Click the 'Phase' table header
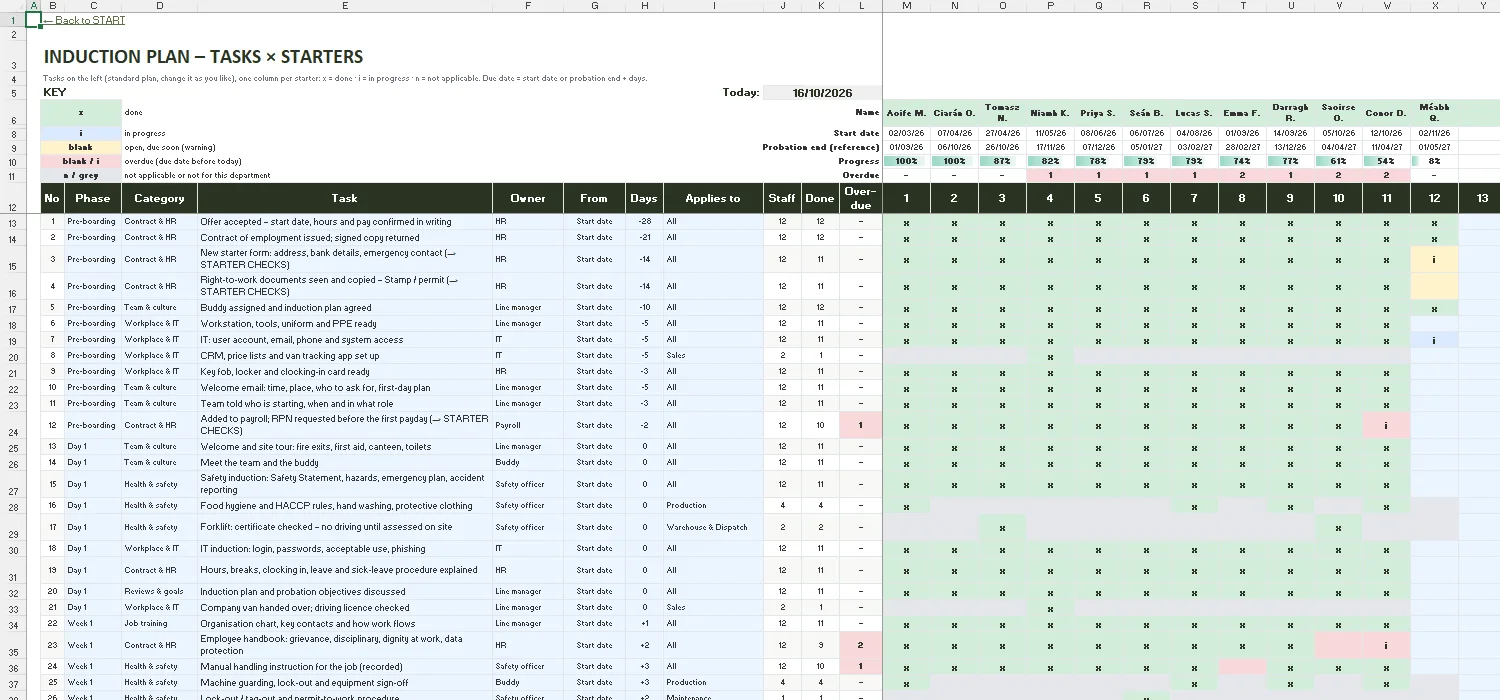The image size is (1500, 700). pos(93,198)
